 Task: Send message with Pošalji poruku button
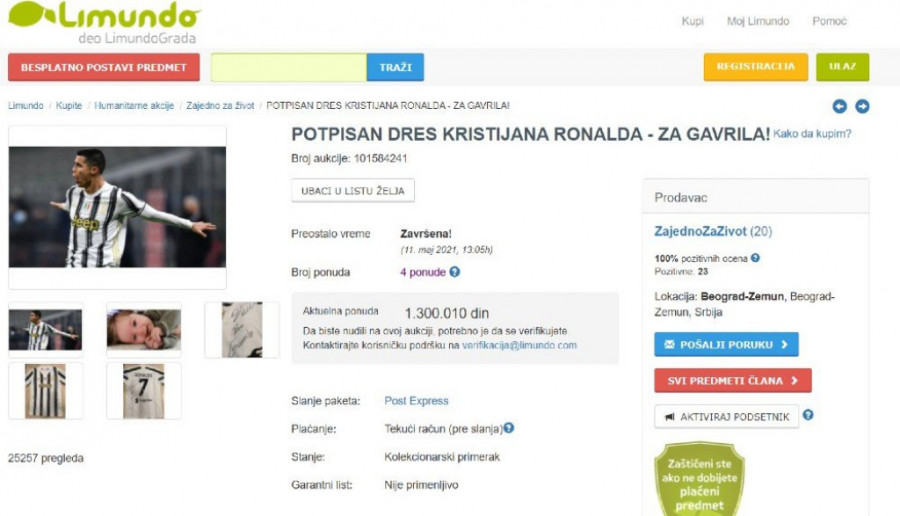726,345
